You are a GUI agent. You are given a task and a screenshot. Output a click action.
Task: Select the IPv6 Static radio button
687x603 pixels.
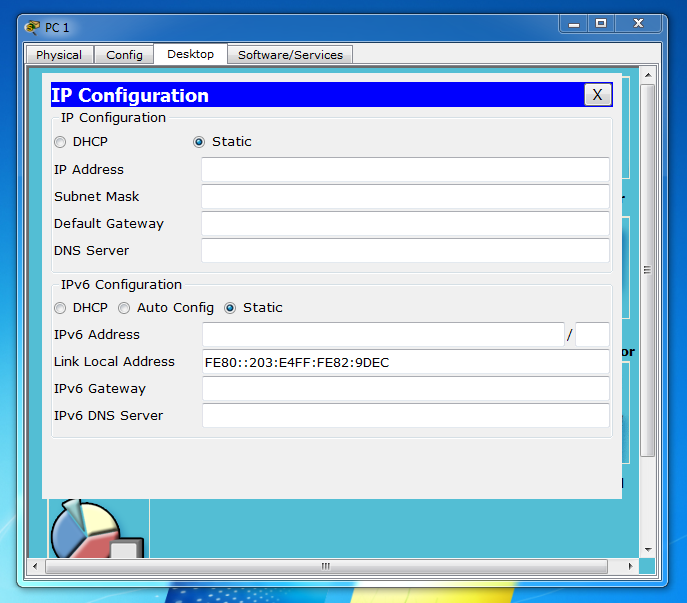pos(230,308)
